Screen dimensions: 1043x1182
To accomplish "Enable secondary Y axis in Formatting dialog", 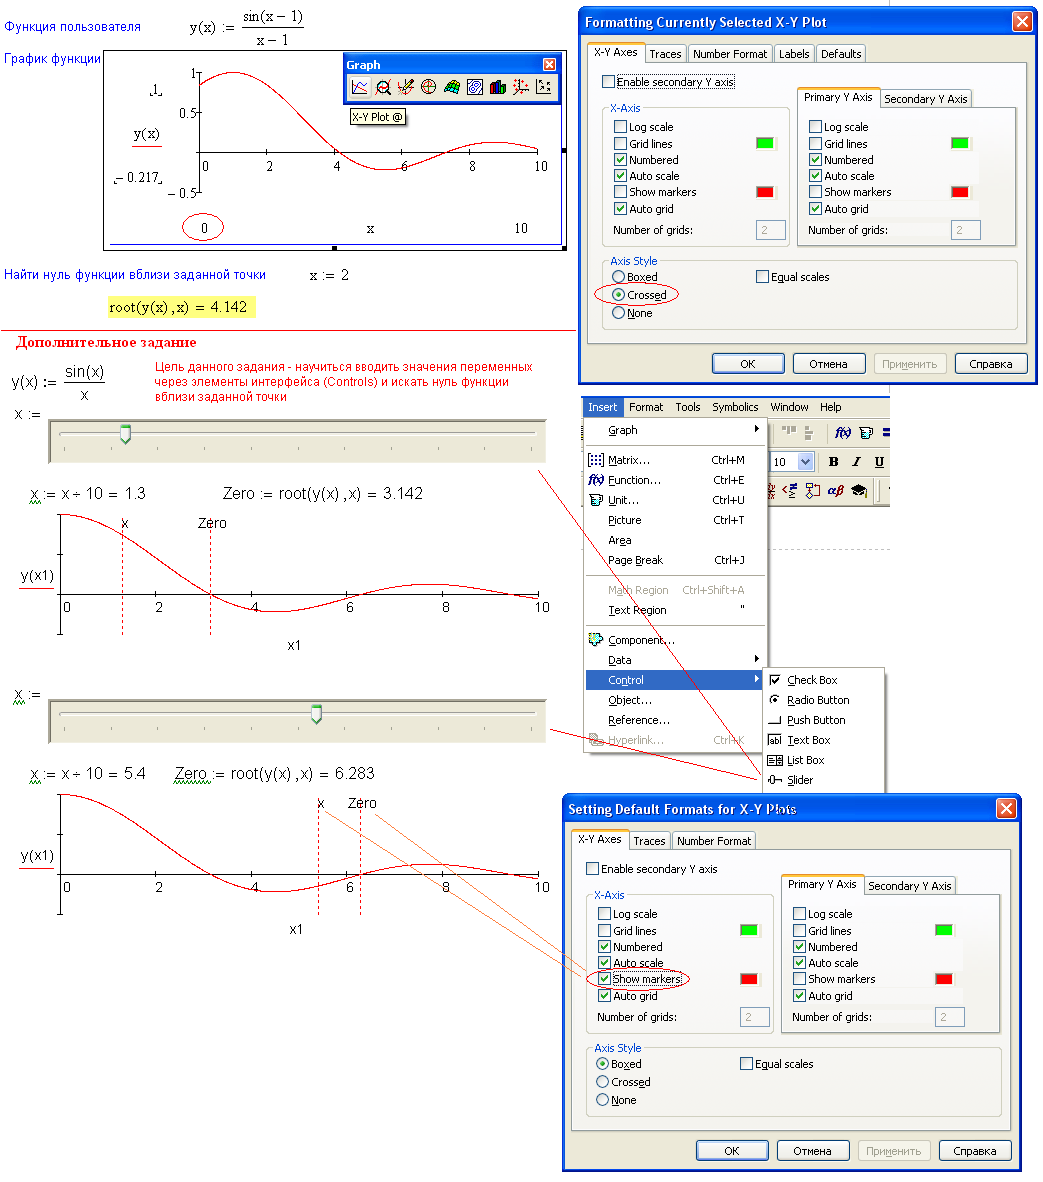I will point(668,81).
